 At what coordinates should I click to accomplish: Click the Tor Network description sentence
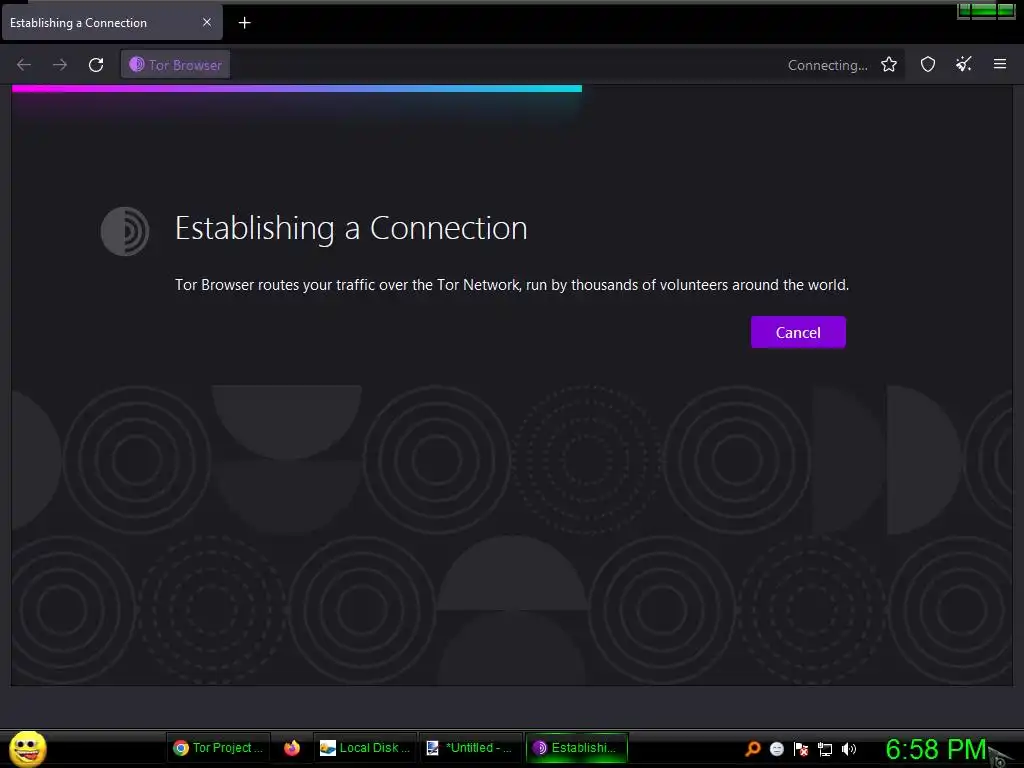[512, 285]
